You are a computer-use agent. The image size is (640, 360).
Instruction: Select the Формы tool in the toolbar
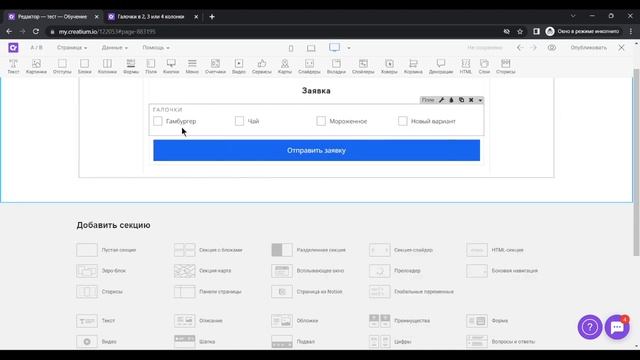tap(131, 67)
